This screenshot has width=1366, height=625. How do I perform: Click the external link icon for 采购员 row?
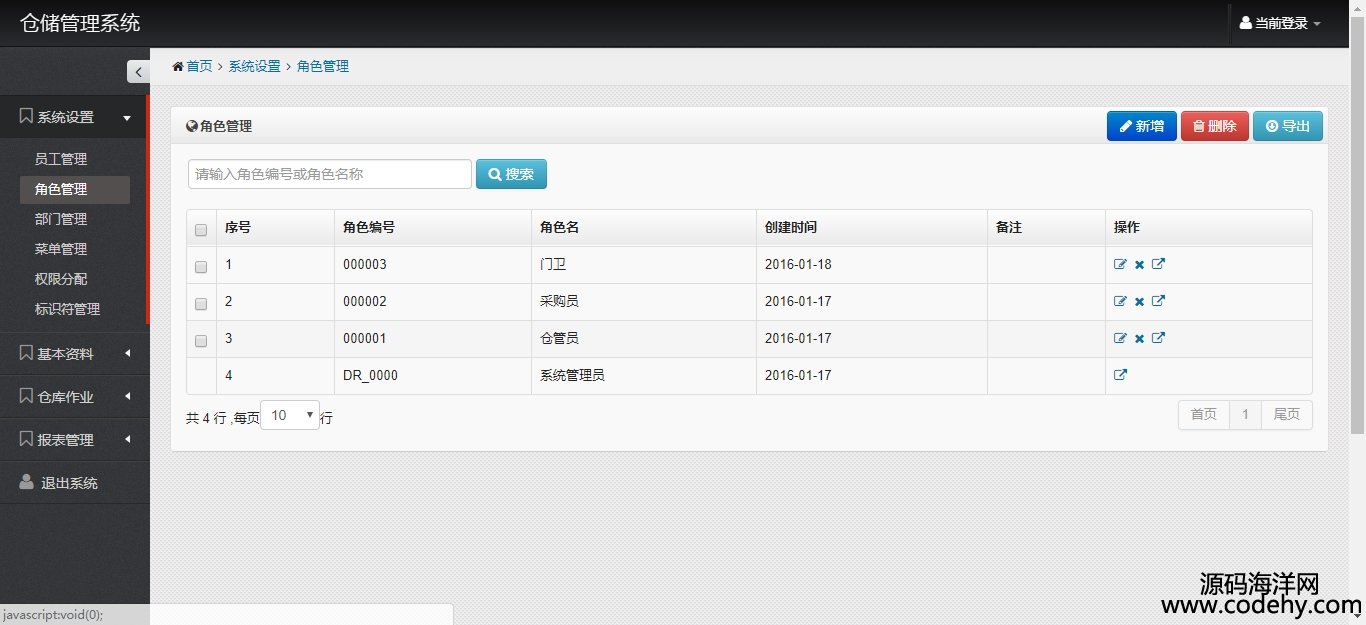coord(1158,301)
